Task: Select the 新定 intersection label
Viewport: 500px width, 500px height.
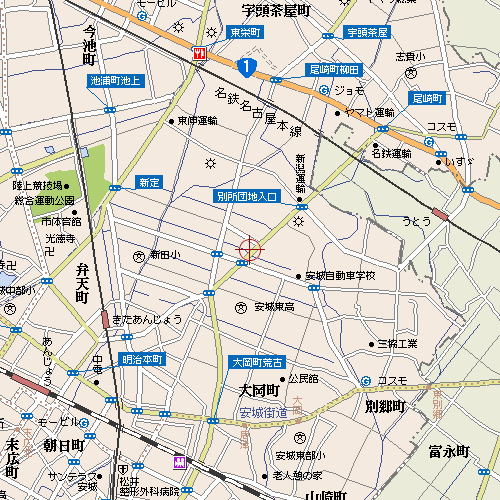Action: [x=149, y=182]
